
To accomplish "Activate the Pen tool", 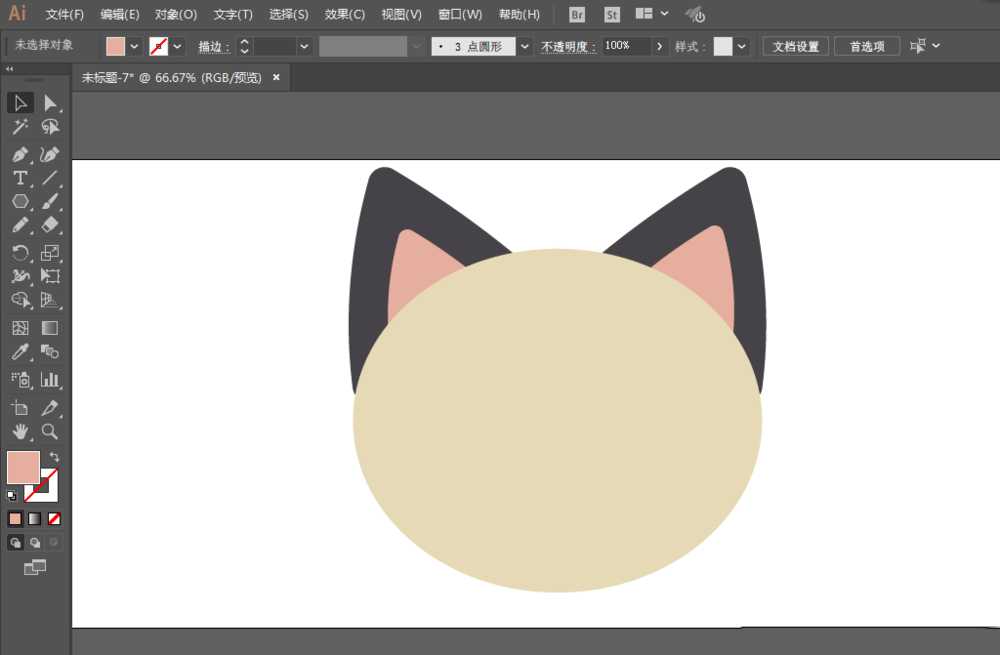I will pyautogui.click(x=20, y=154).
